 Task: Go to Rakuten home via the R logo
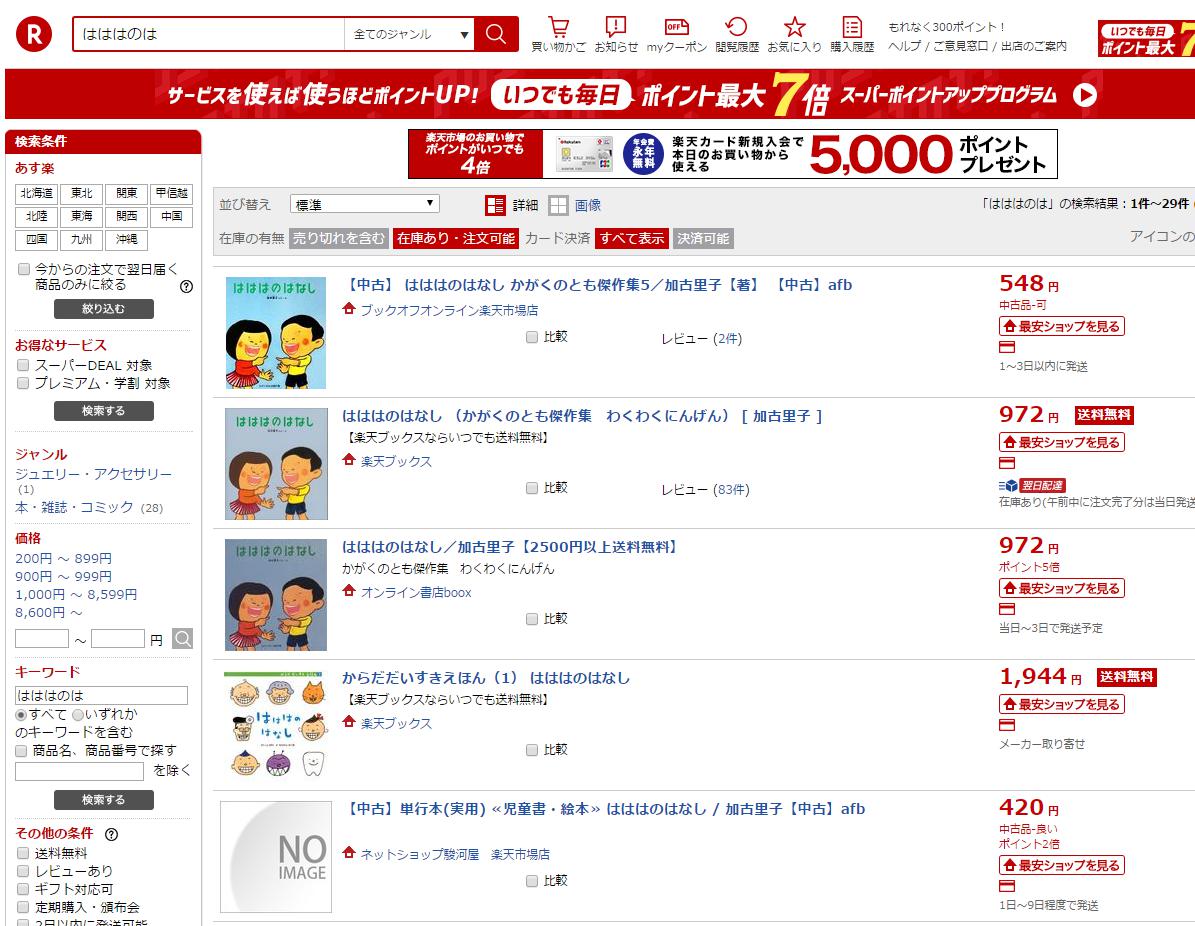click(x=34, y=34)
